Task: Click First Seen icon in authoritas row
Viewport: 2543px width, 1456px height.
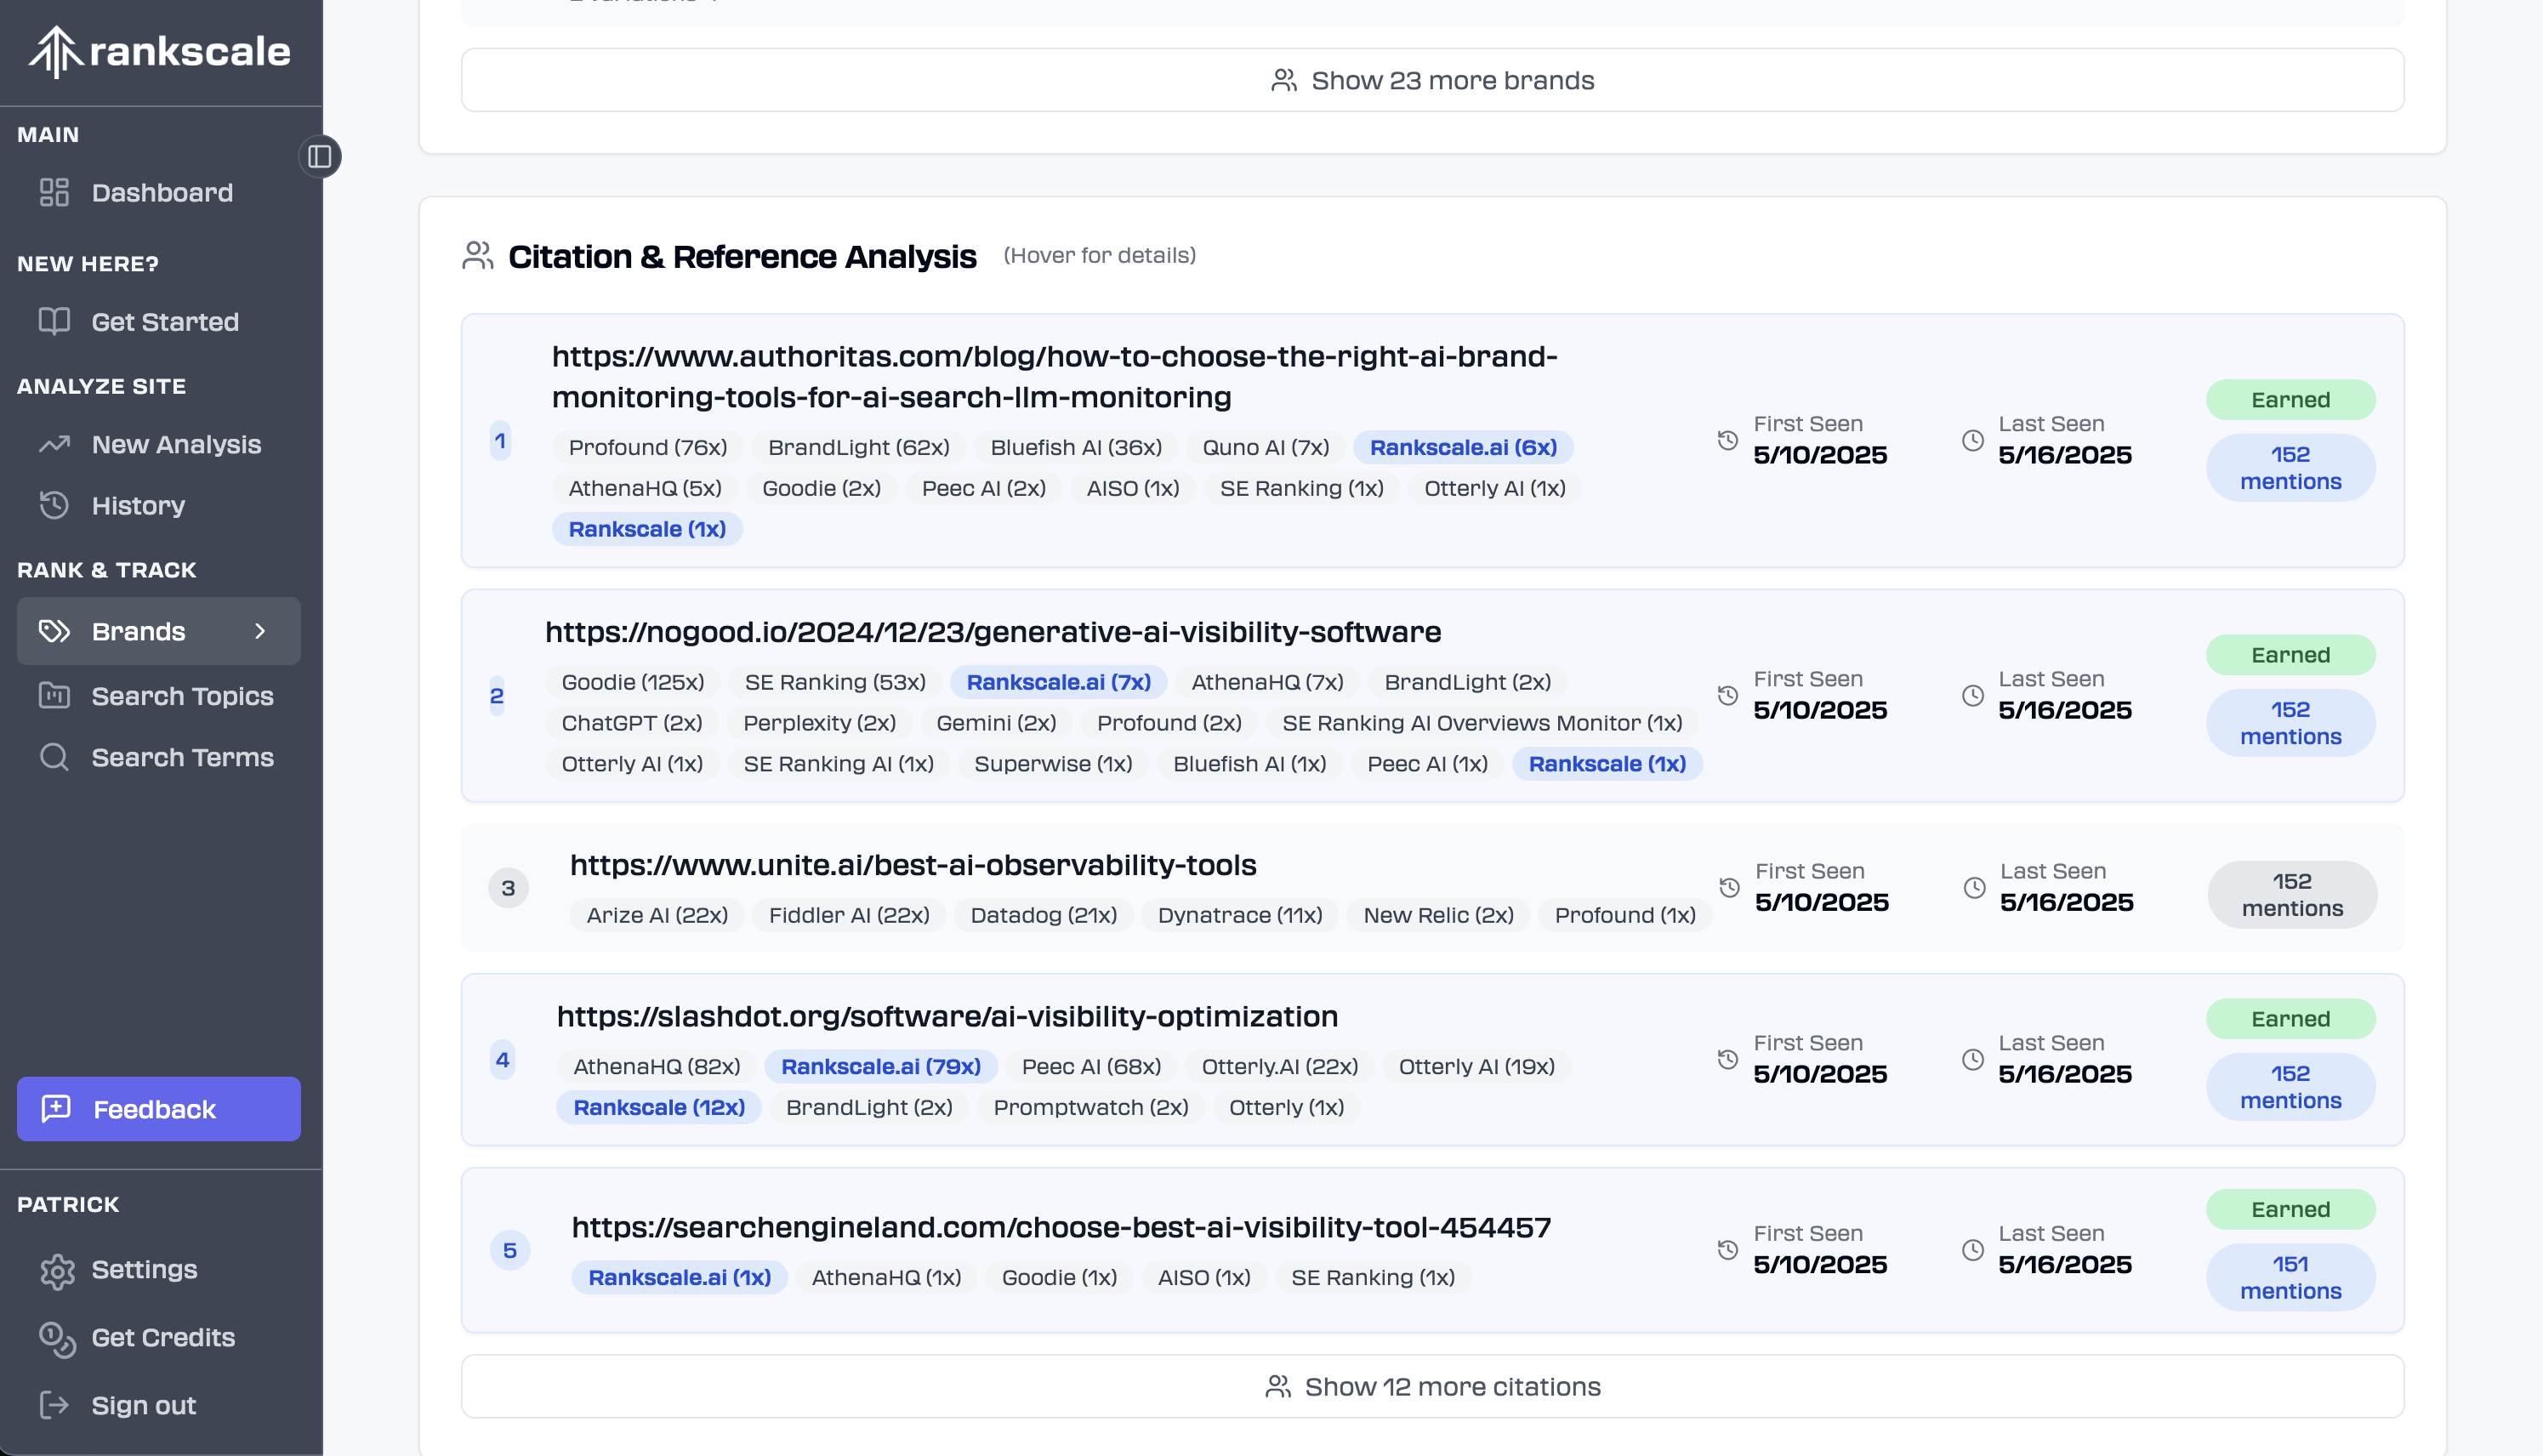Action: [1728, 440]
